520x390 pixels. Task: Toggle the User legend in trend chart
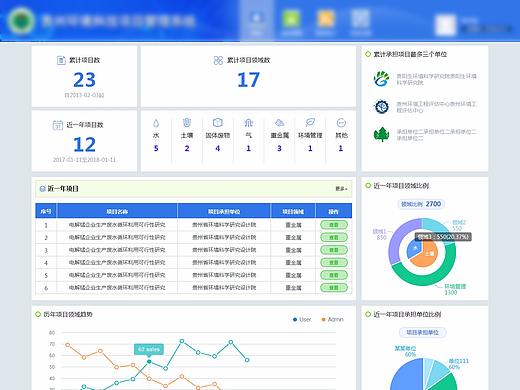pos(302,319)
